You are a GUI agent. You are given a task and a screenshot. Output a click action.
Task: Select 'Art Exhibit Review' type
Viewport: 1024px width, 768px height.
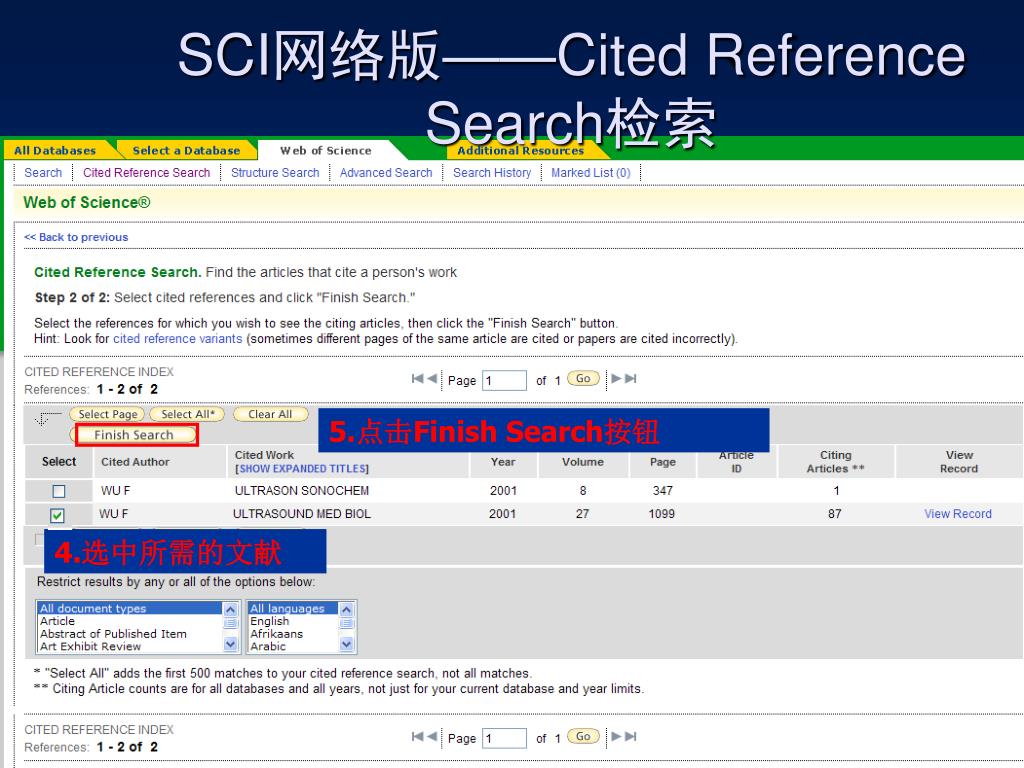pos(129,646)
